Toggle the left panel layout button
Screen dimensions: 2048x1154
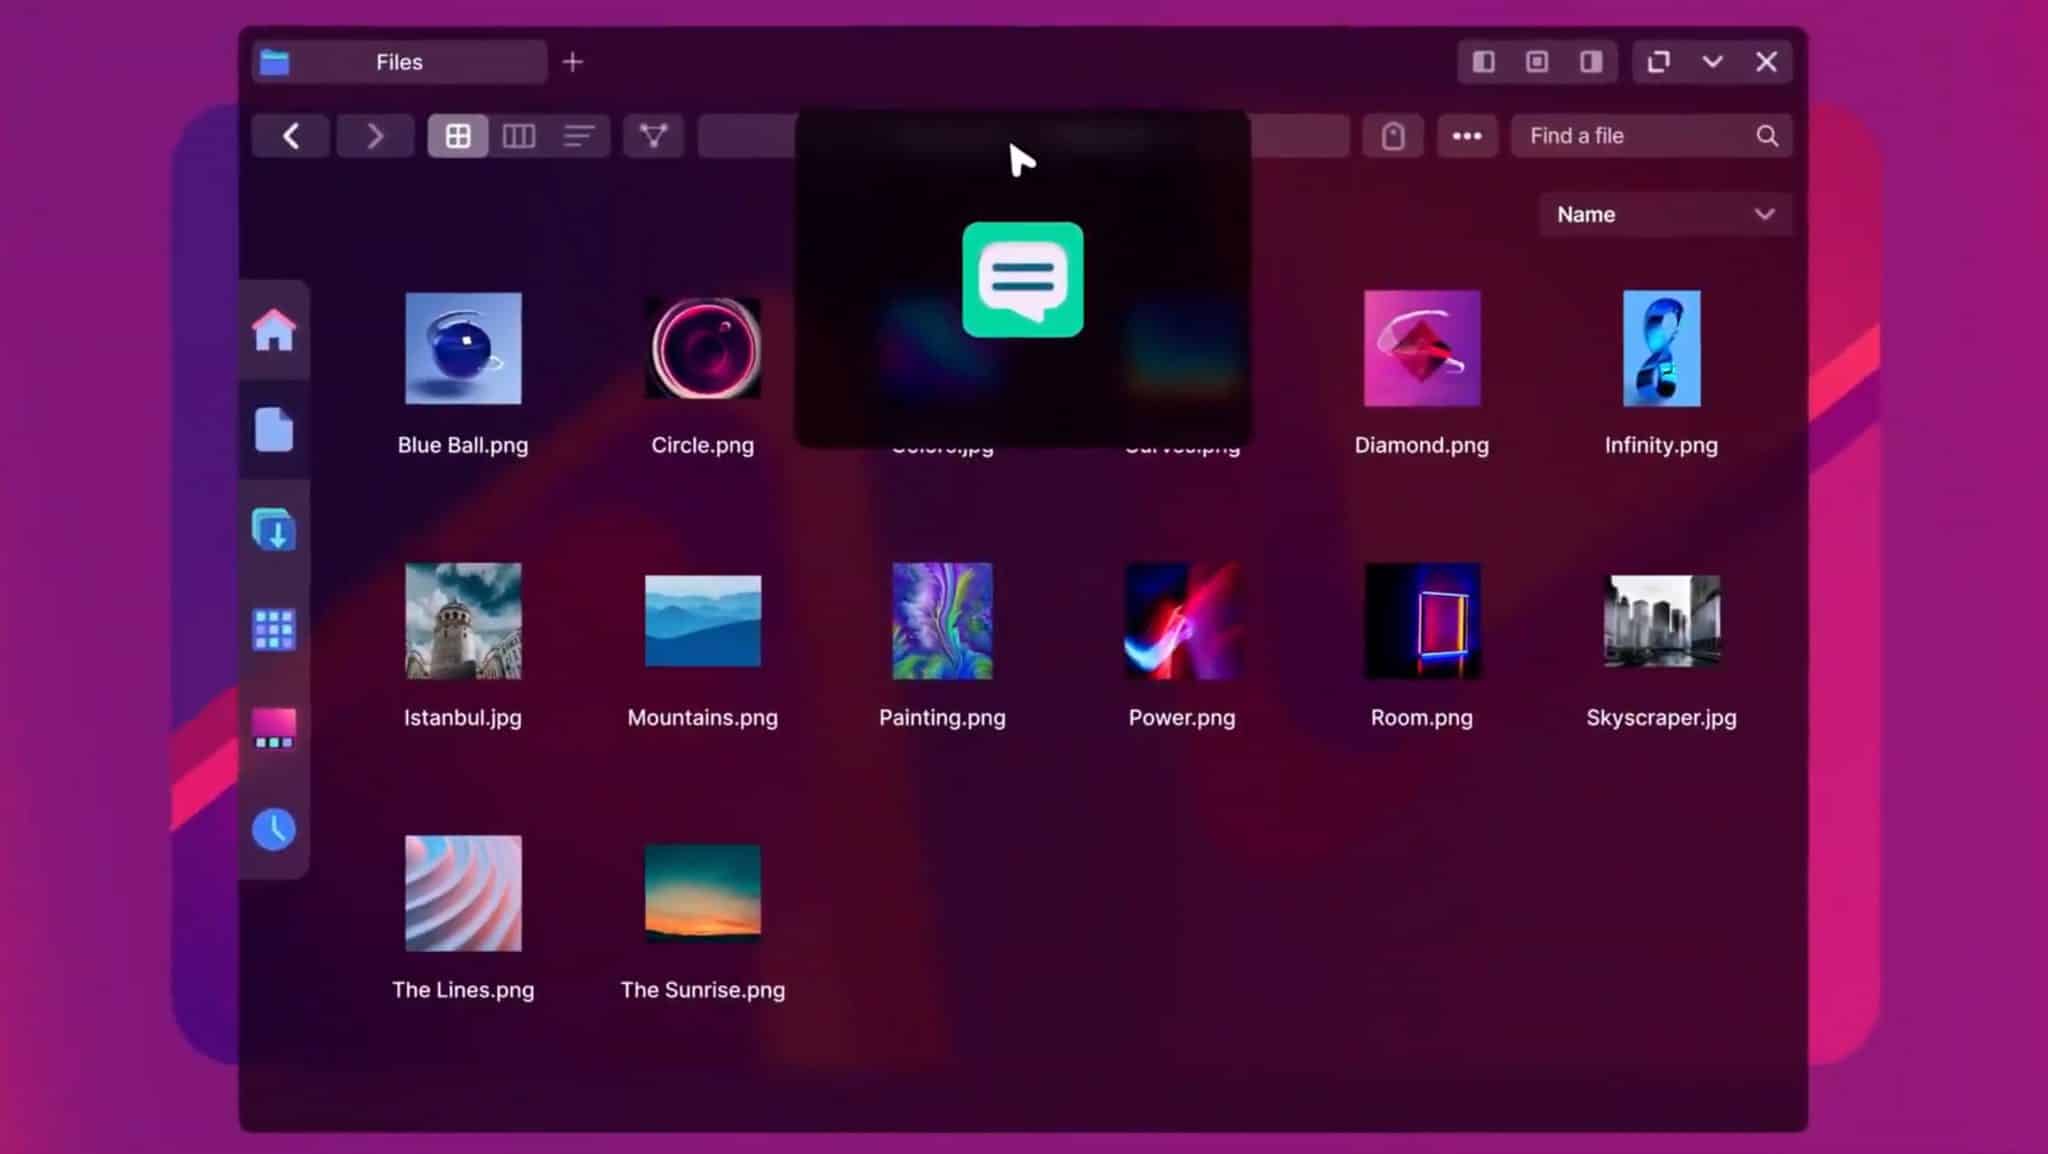1484,61
